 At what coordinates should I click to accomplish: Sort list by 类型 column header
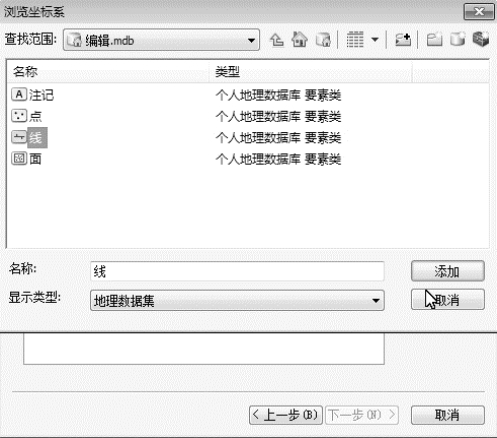(311, 72)
